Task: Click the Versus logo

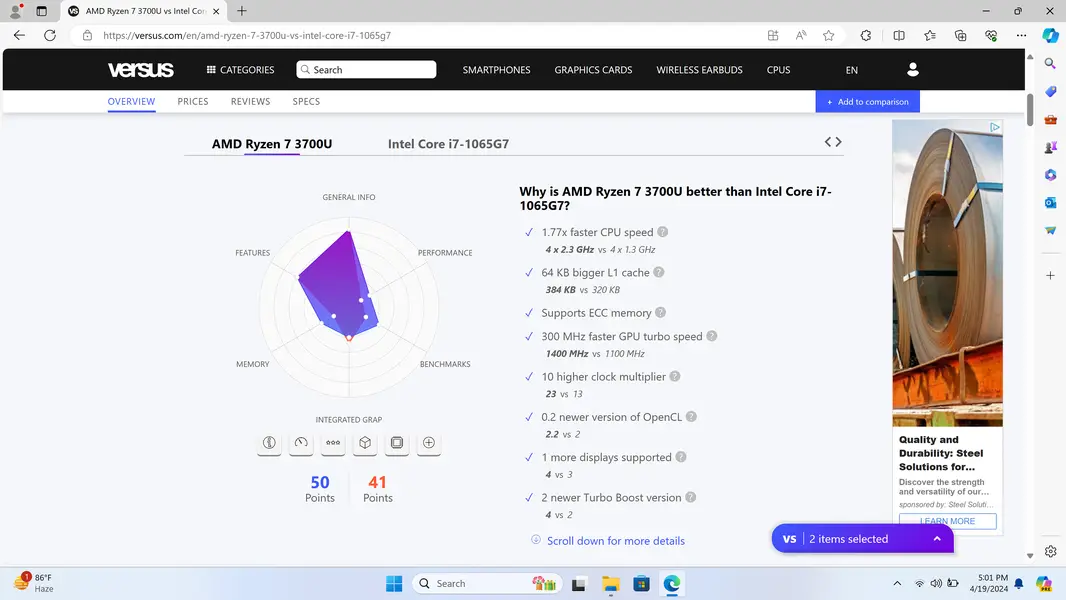Action: click(141, 70)
